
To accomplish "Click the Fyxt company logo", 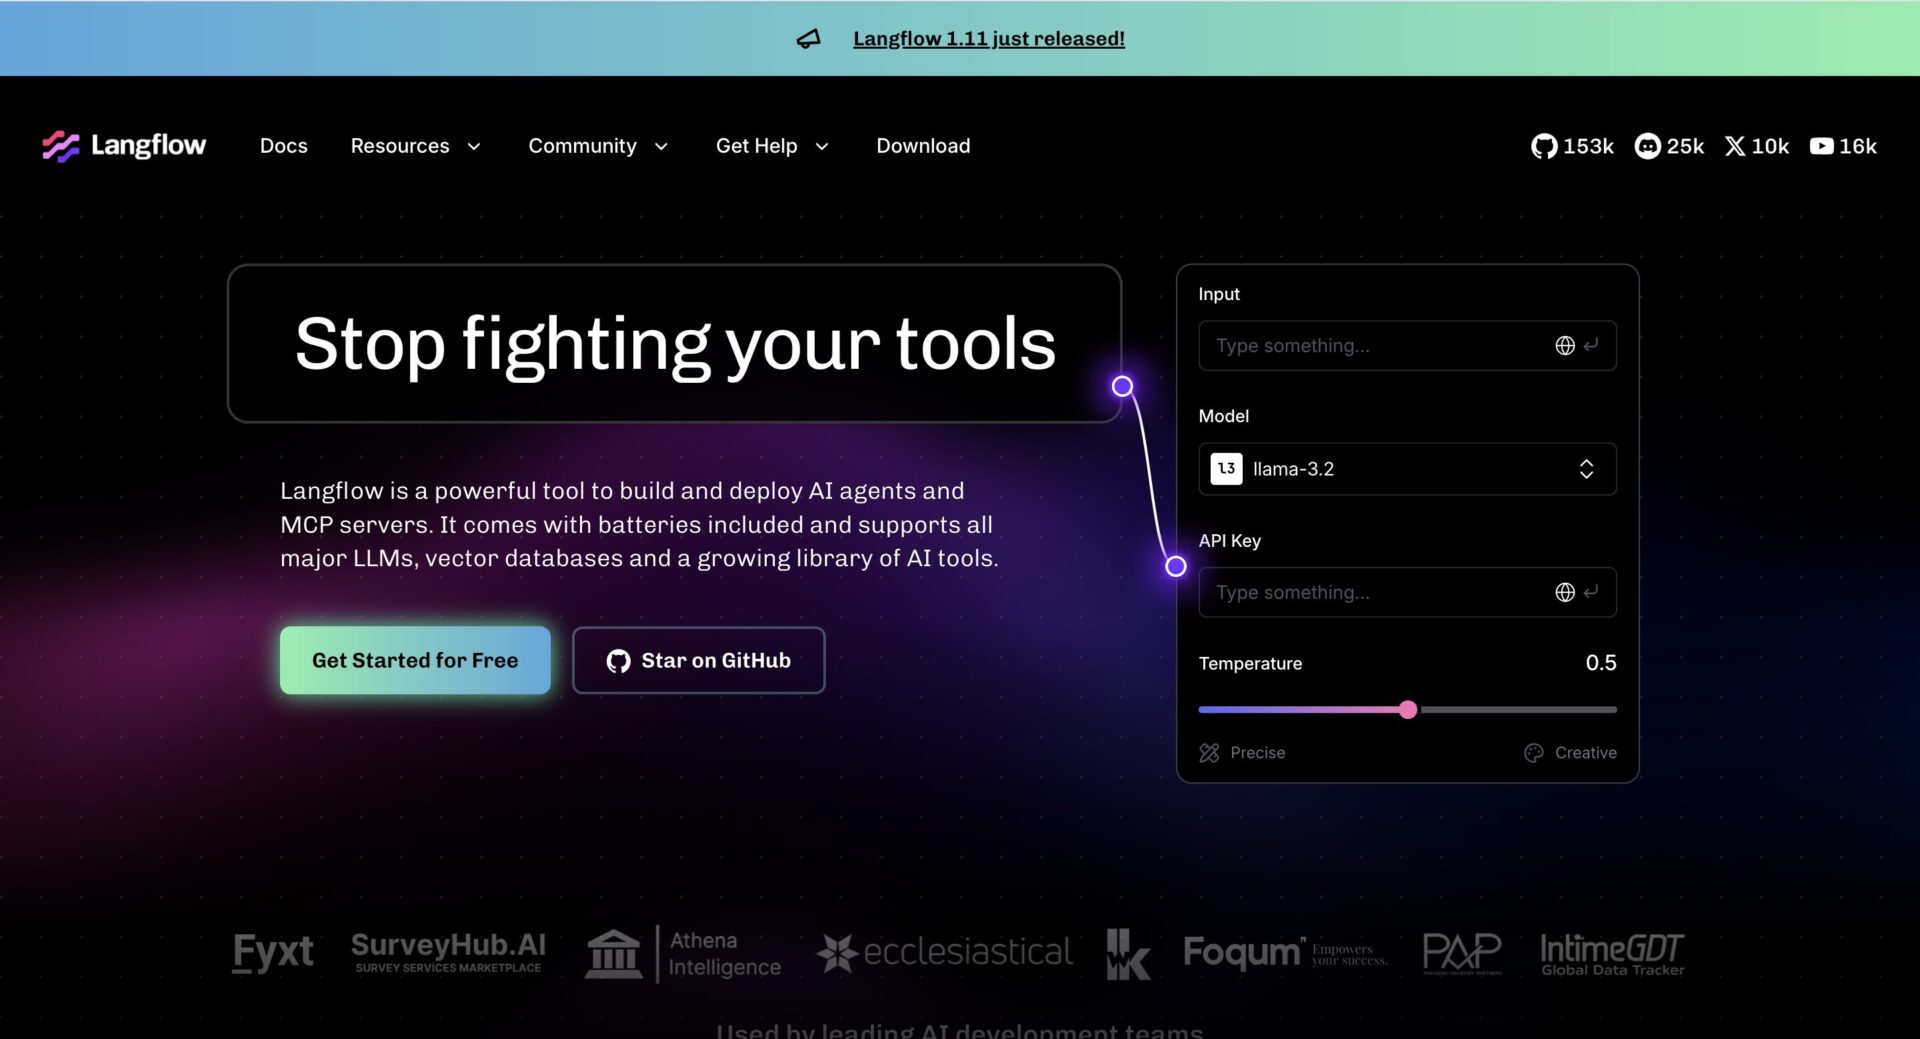I will [x=272, y=952].
